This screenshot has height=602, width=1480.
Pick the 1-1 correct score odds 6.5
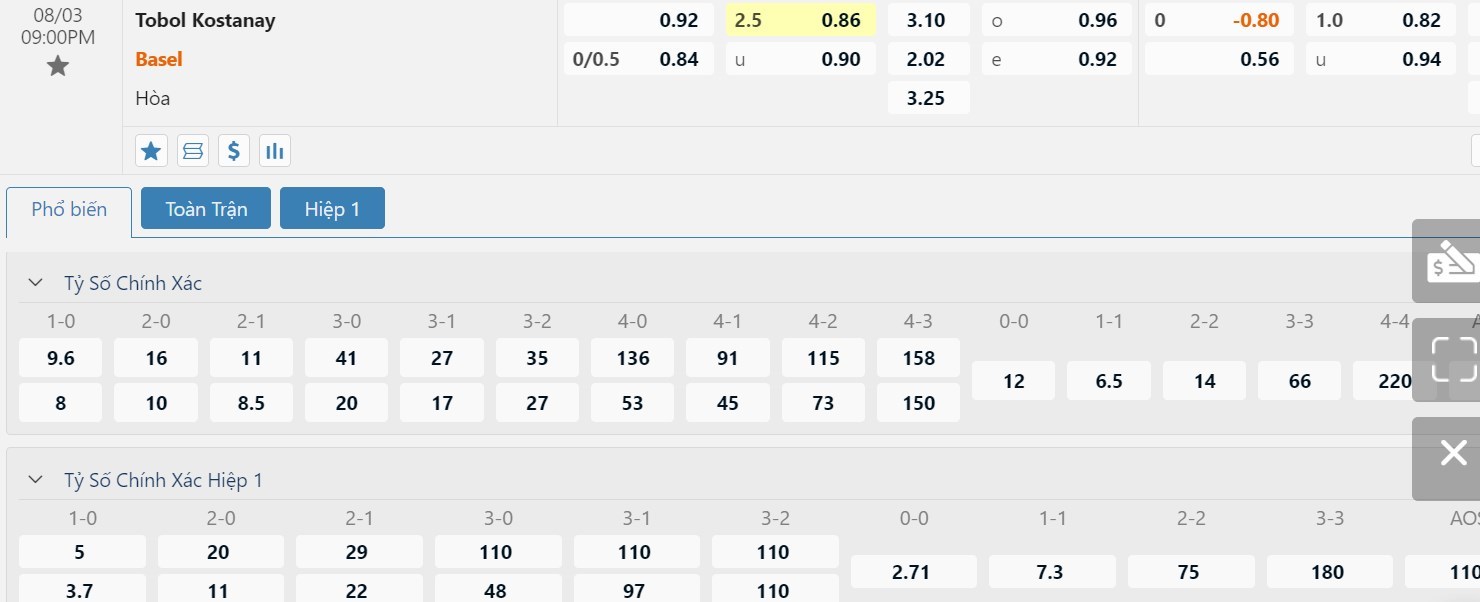(1109, 381)
